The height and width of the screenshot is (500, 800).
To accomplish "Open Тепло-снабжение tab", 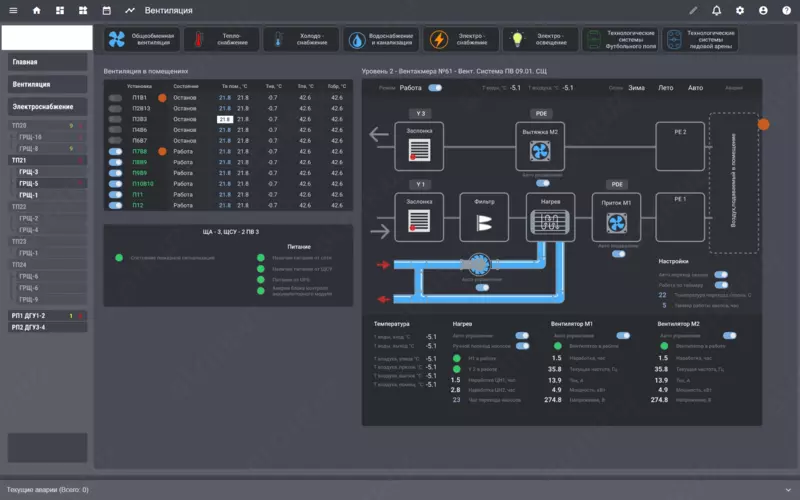I will click(x=222, y=39).
